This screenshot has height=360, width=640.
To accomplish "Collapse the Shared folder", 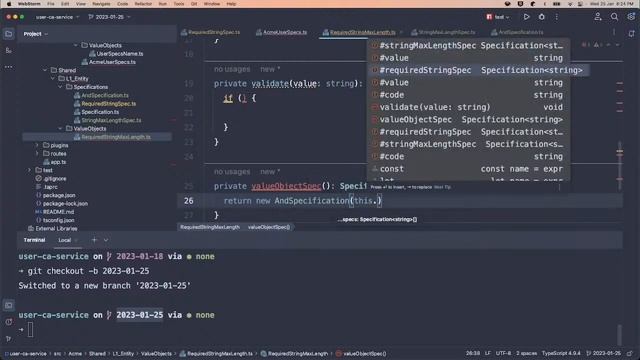I will tap(45, 70).
